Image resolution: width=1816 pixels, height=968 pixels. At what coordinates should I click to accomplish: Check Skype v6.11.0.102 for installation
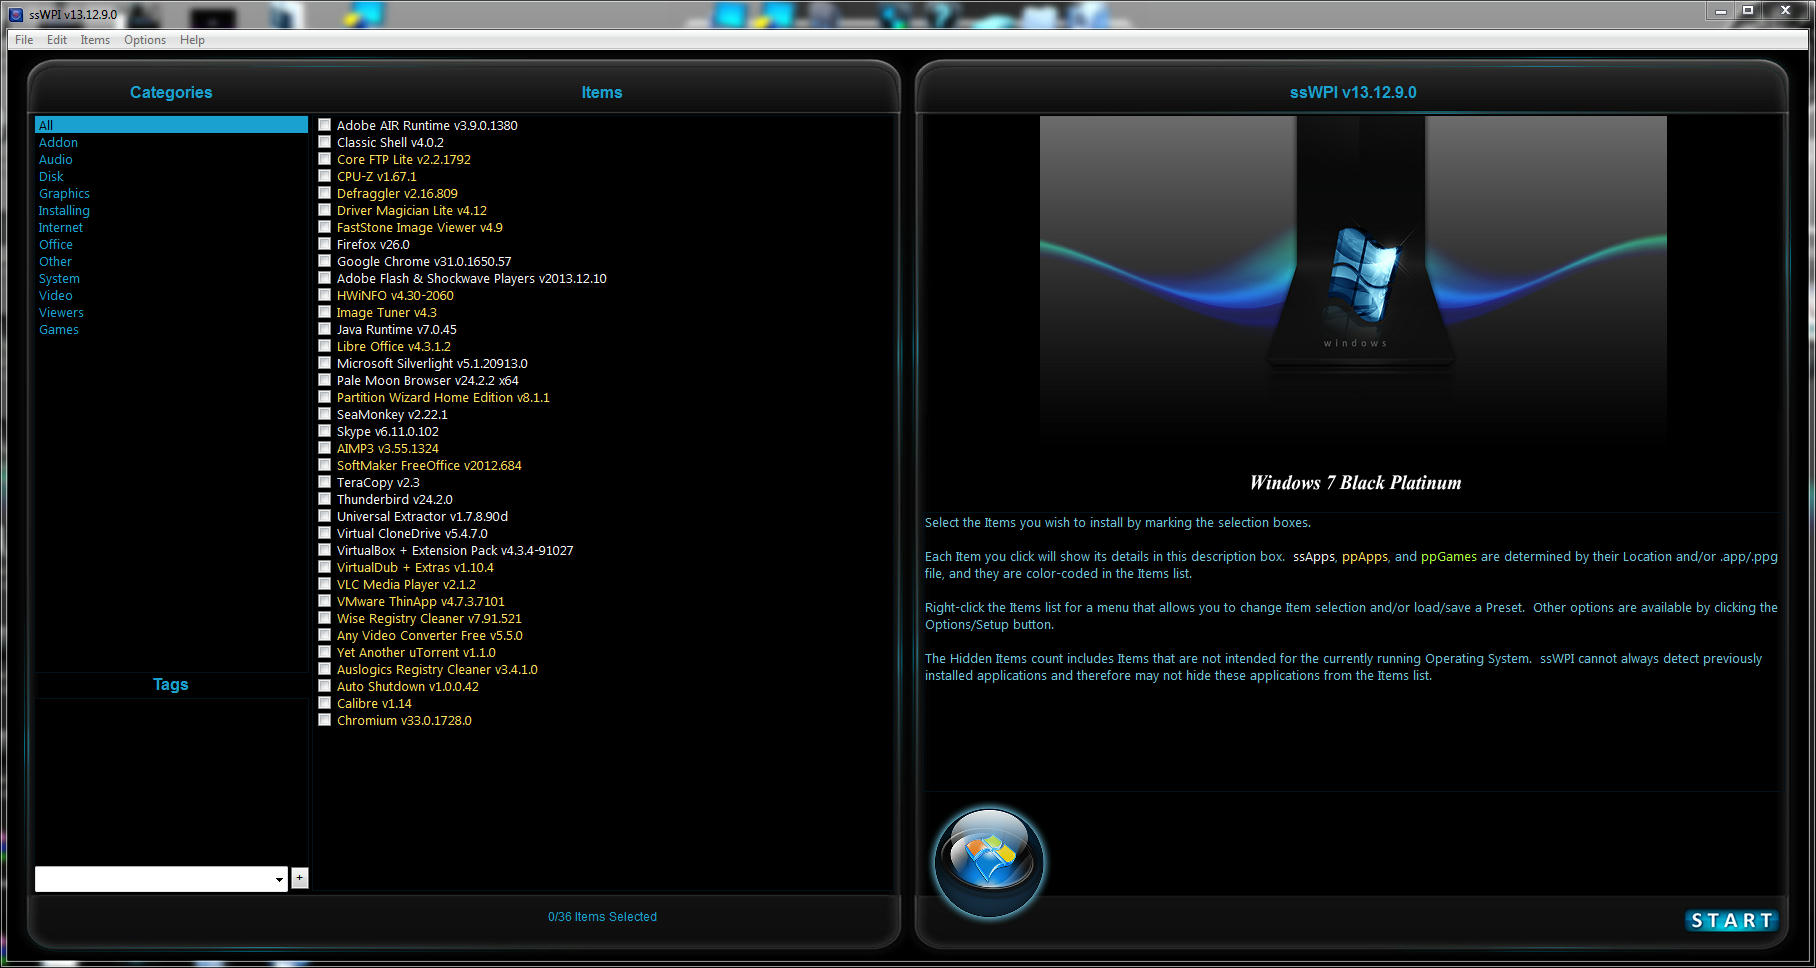pyautogui.click(x=324, y=430)
